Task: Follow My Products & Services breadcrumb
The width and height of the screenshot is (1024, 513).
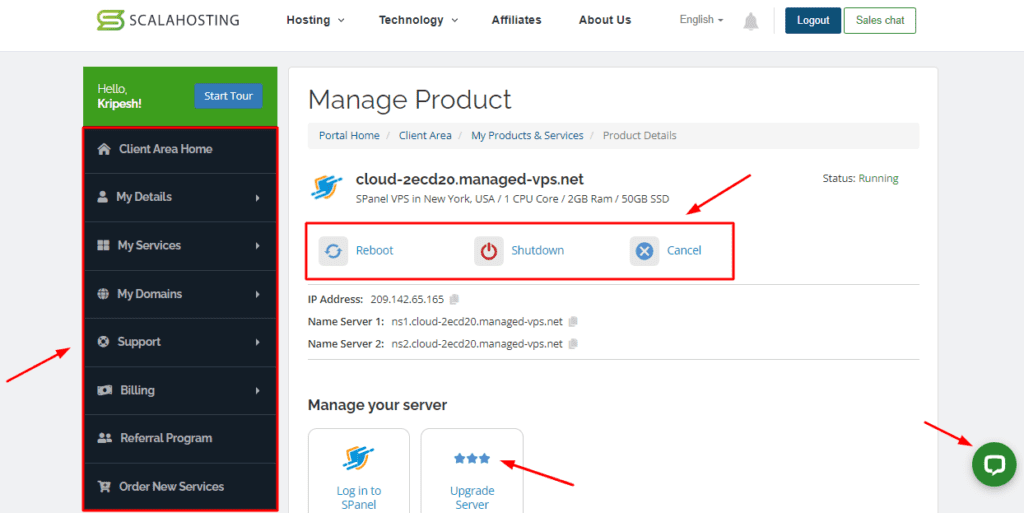Action: point(527,135)
